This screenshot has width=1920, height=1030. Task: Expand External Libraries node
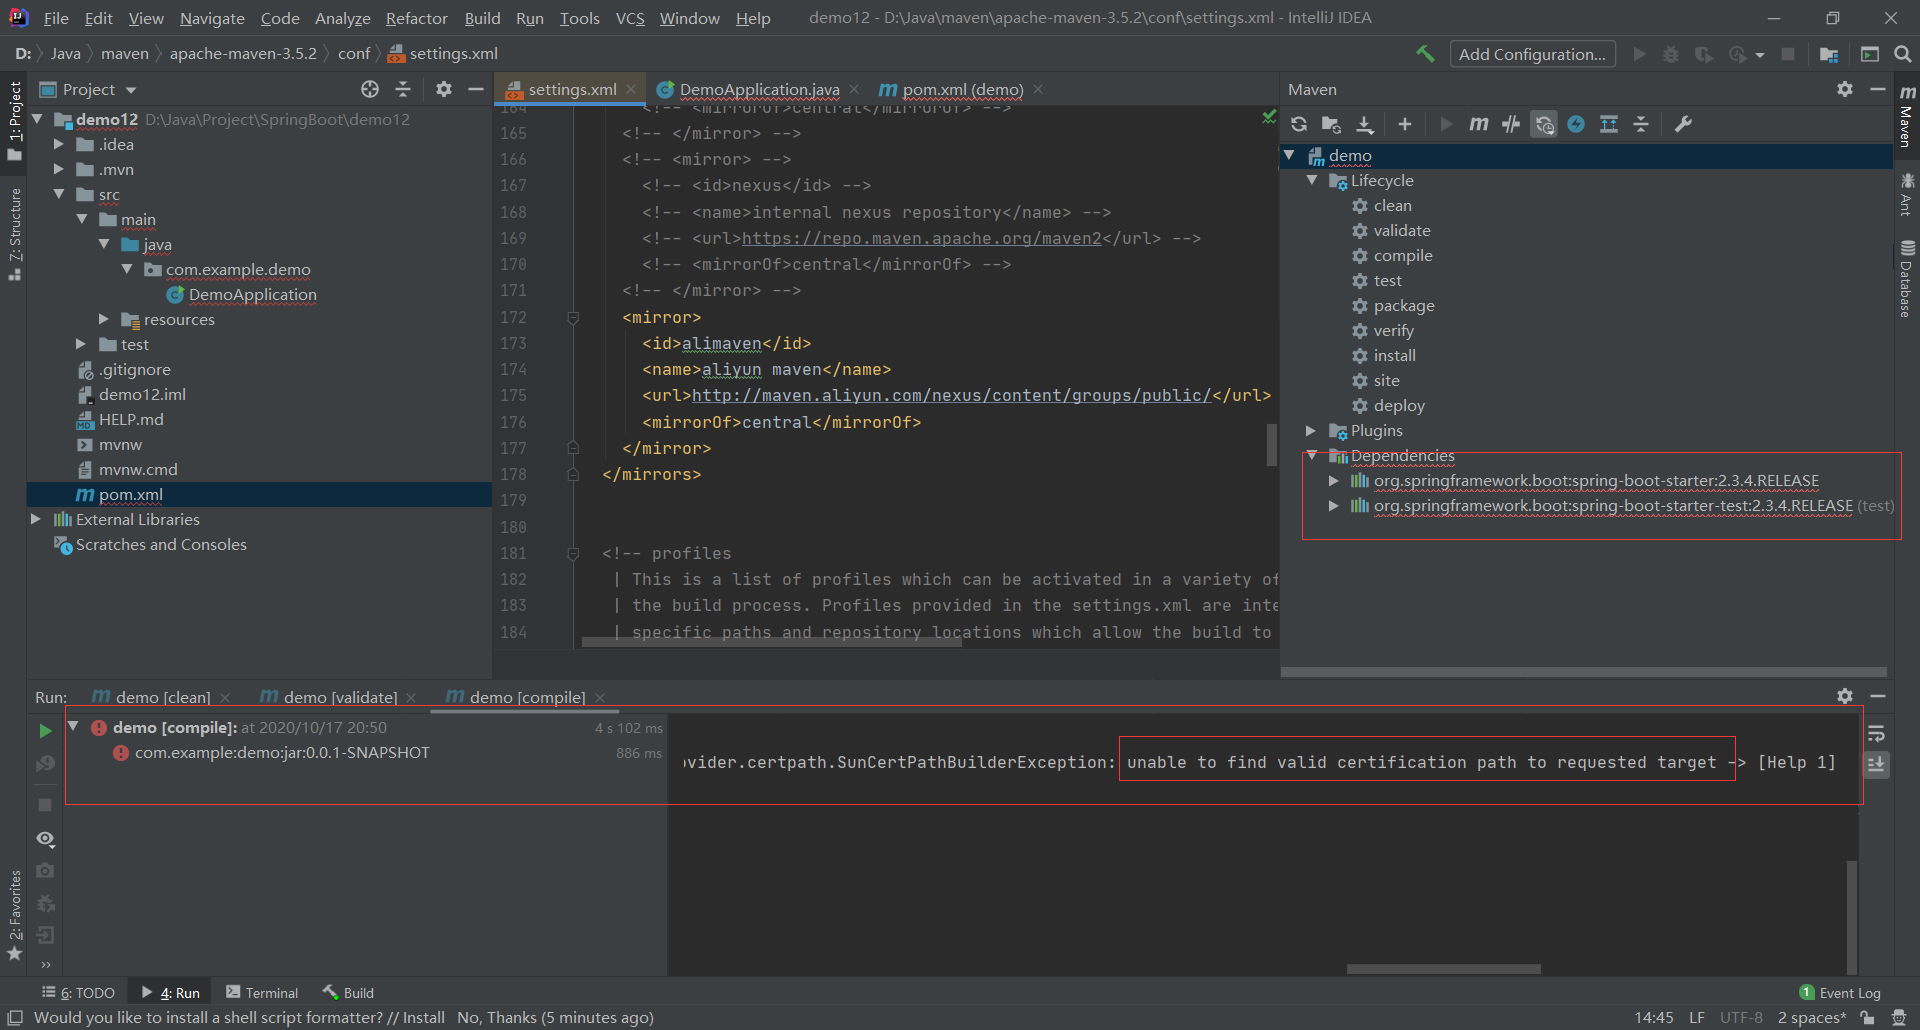36,519
